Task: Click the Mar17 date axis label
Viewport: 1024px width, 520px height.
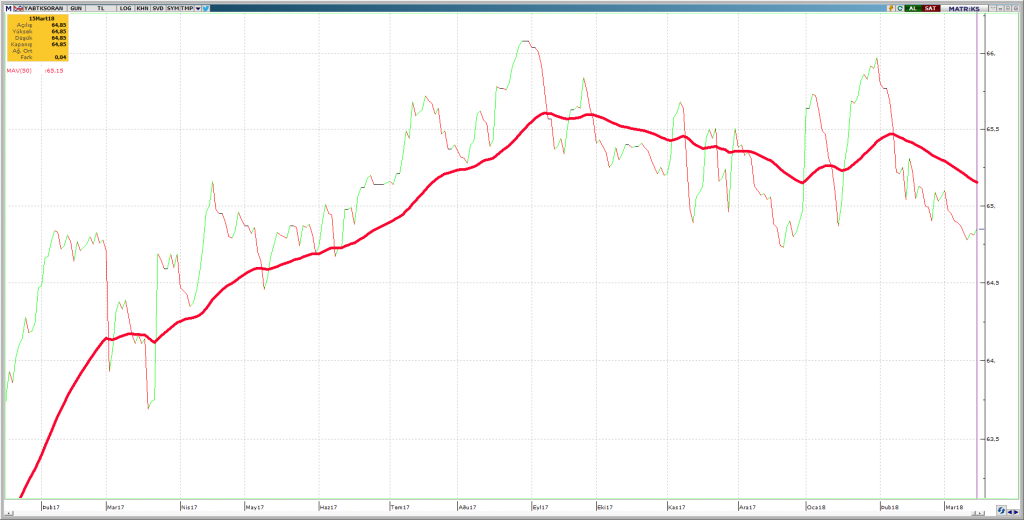Action: coord(114,506)
